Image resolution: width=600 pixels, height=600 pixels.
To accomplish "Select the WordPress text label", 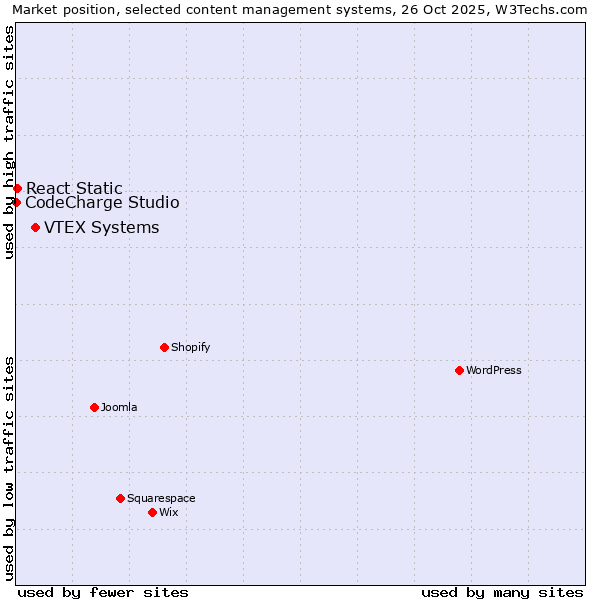I will pyautogui.click(x=493, y=370).
